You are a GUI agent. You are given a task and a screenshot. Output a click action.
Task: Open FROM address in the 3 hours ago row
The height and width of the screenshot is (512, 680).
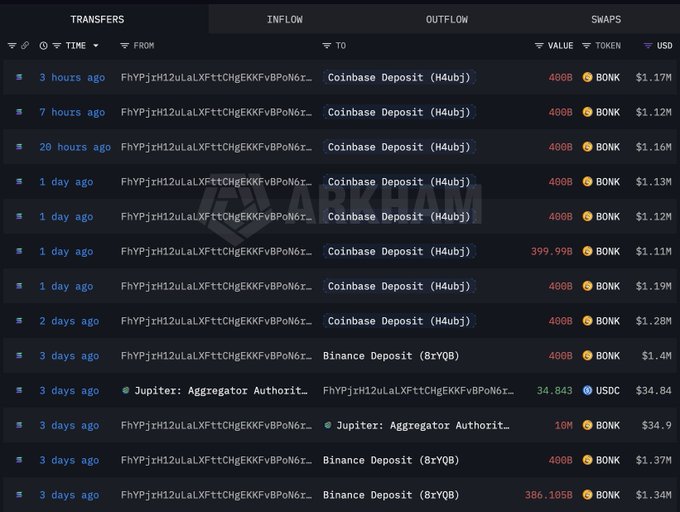[216, 78]
